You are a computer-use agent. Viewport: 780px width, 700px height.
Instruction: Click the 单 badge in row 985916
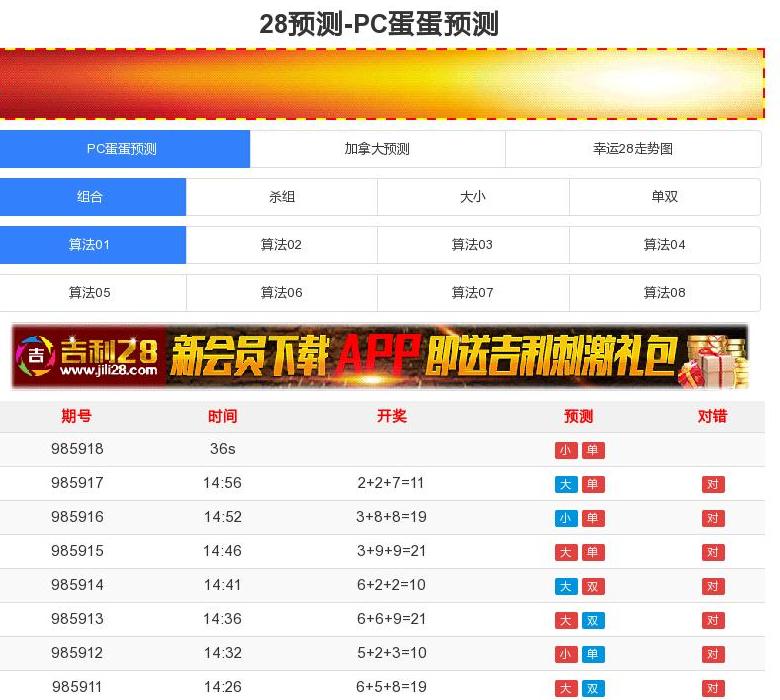[x=593, y=518]
